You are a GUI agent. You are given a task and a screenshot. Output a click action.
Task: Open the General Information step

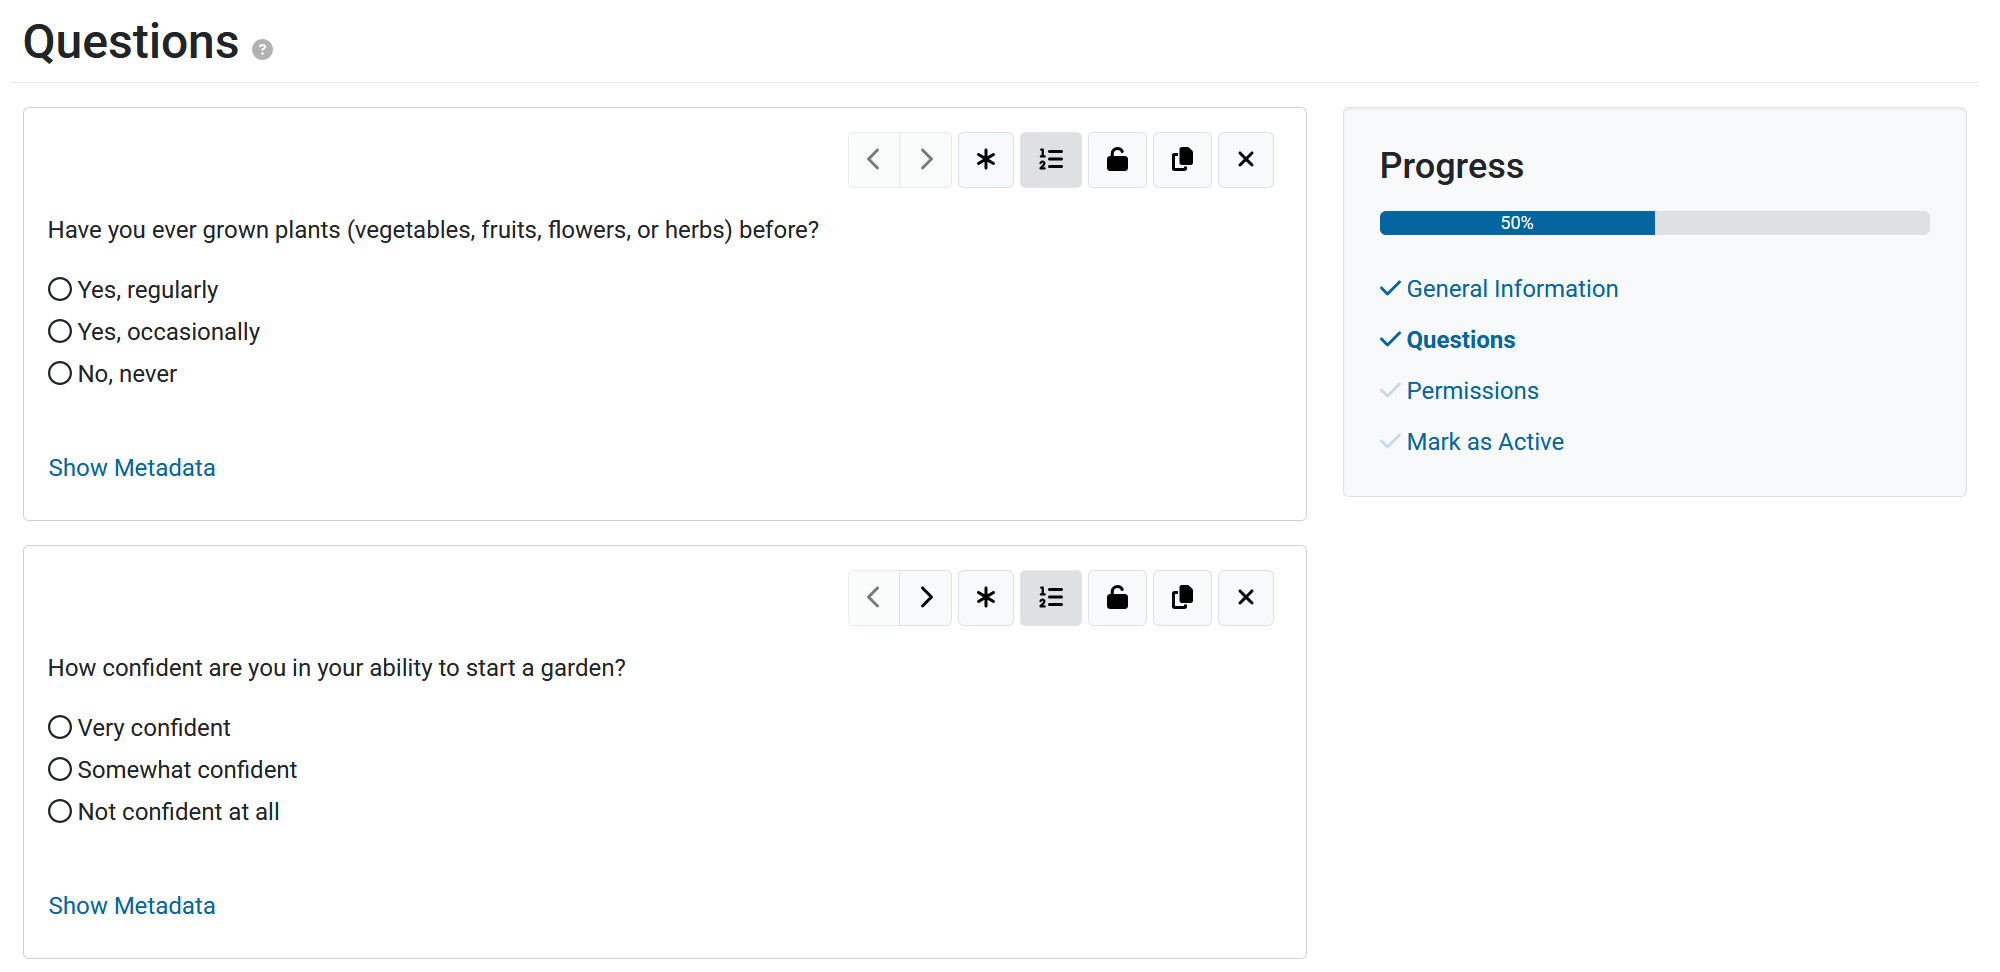point(1512,289)
